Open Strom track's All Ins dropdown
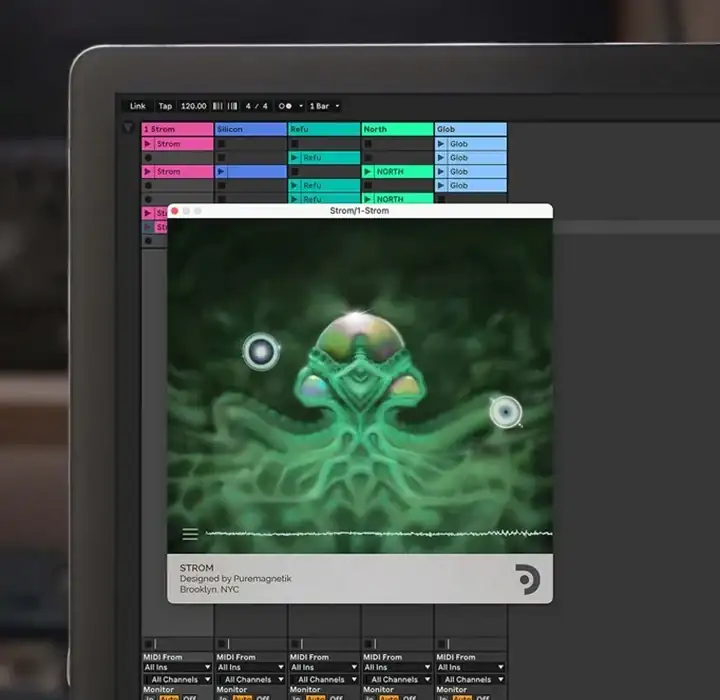The height and width of the screenshot is (700, 720). pos(177,667)
